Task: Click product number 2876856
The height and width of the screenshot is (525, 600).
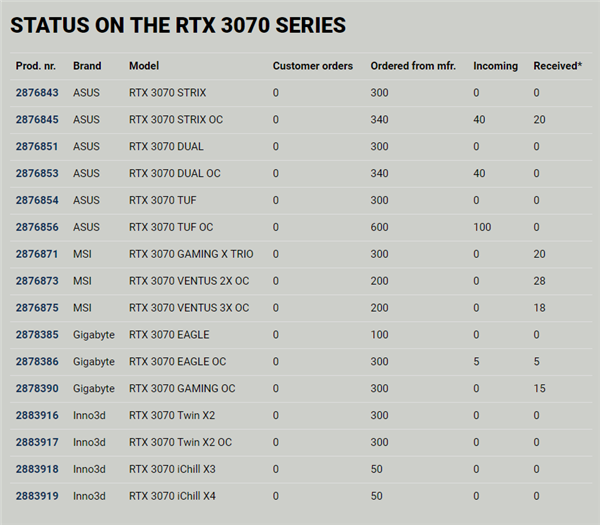Action: (x=36, y=228)
